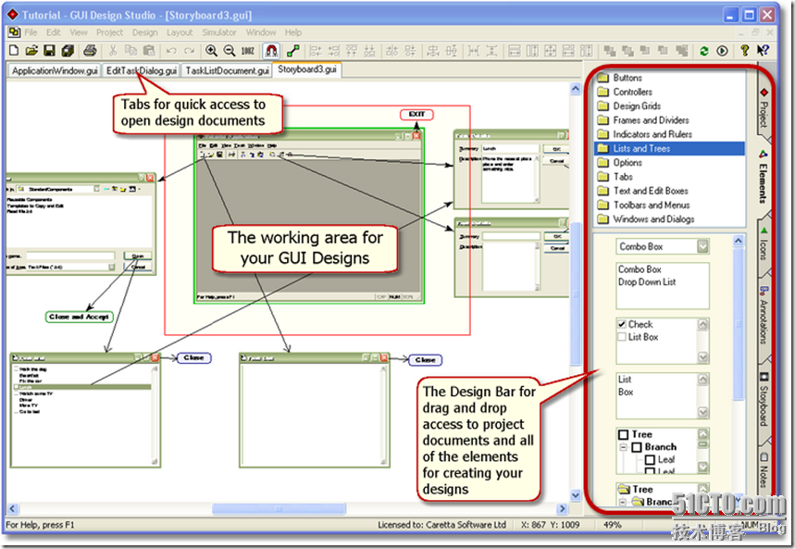
Task: Open the Annotations side tab
Action: 764,316
